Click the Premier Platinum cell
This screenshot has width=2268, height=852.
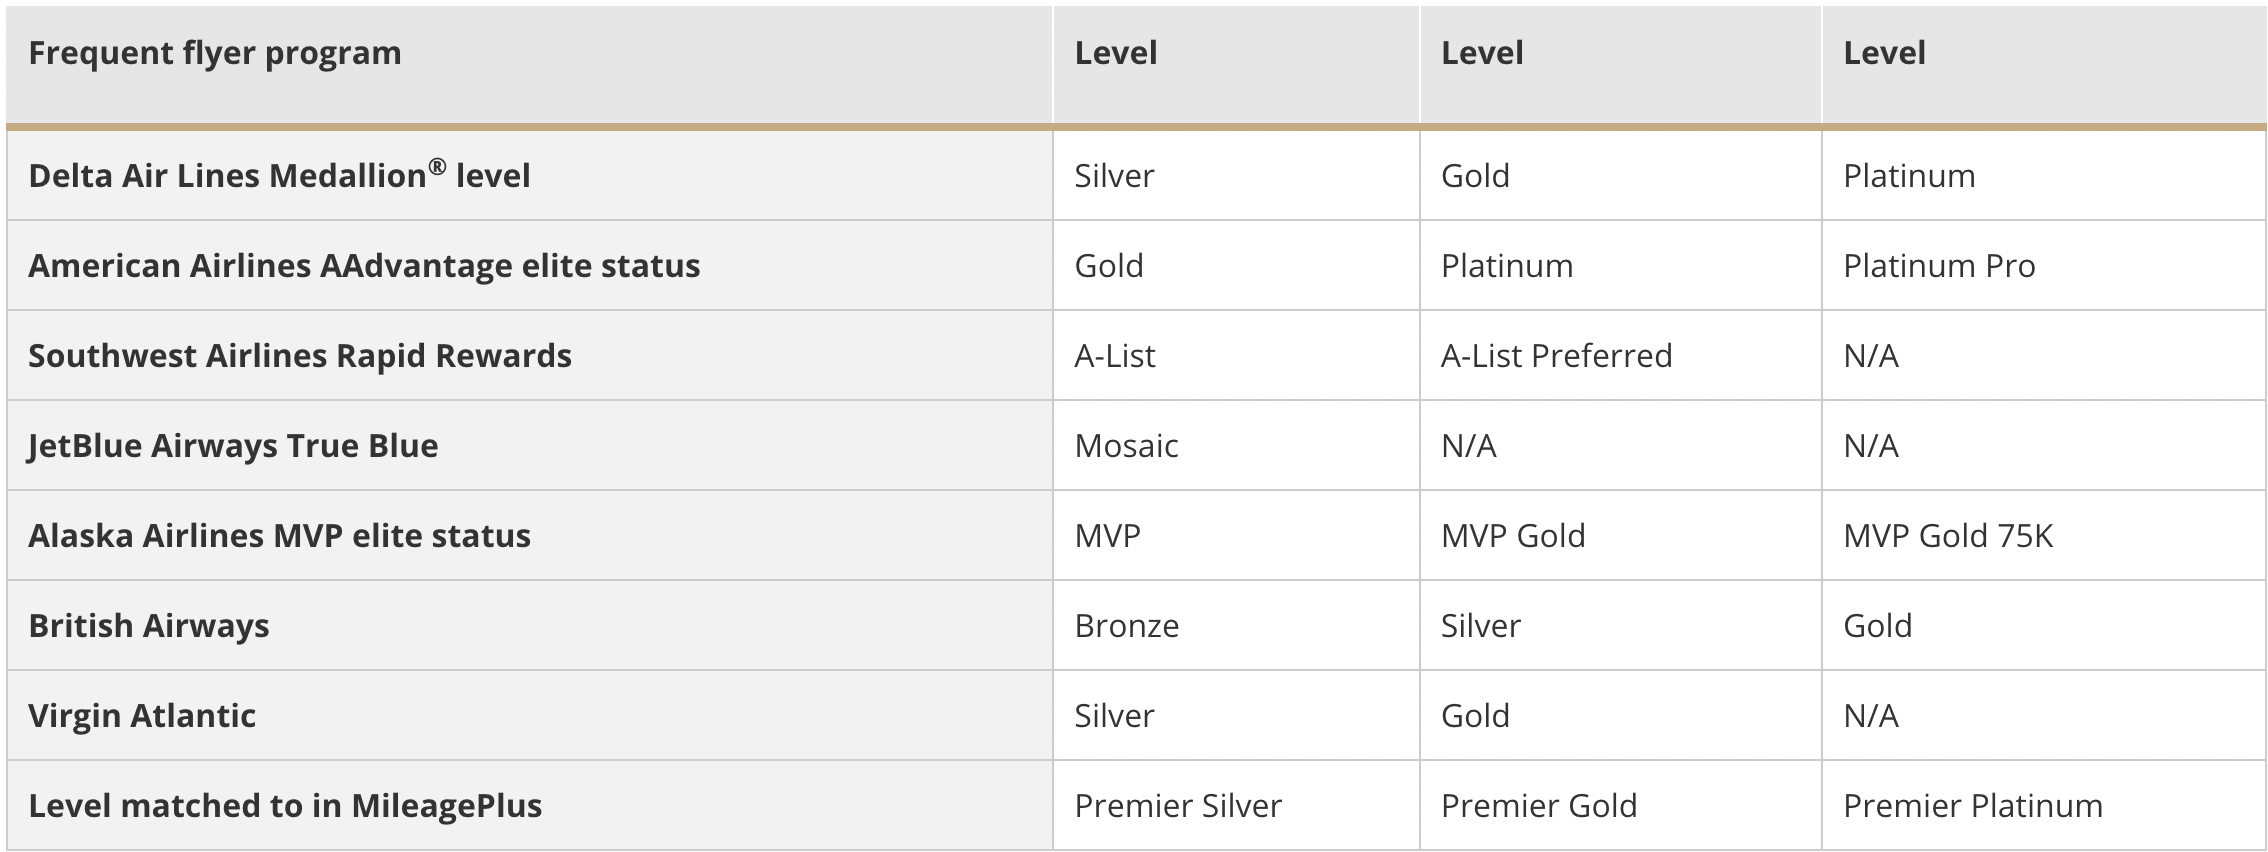[x=2043, y=805]
